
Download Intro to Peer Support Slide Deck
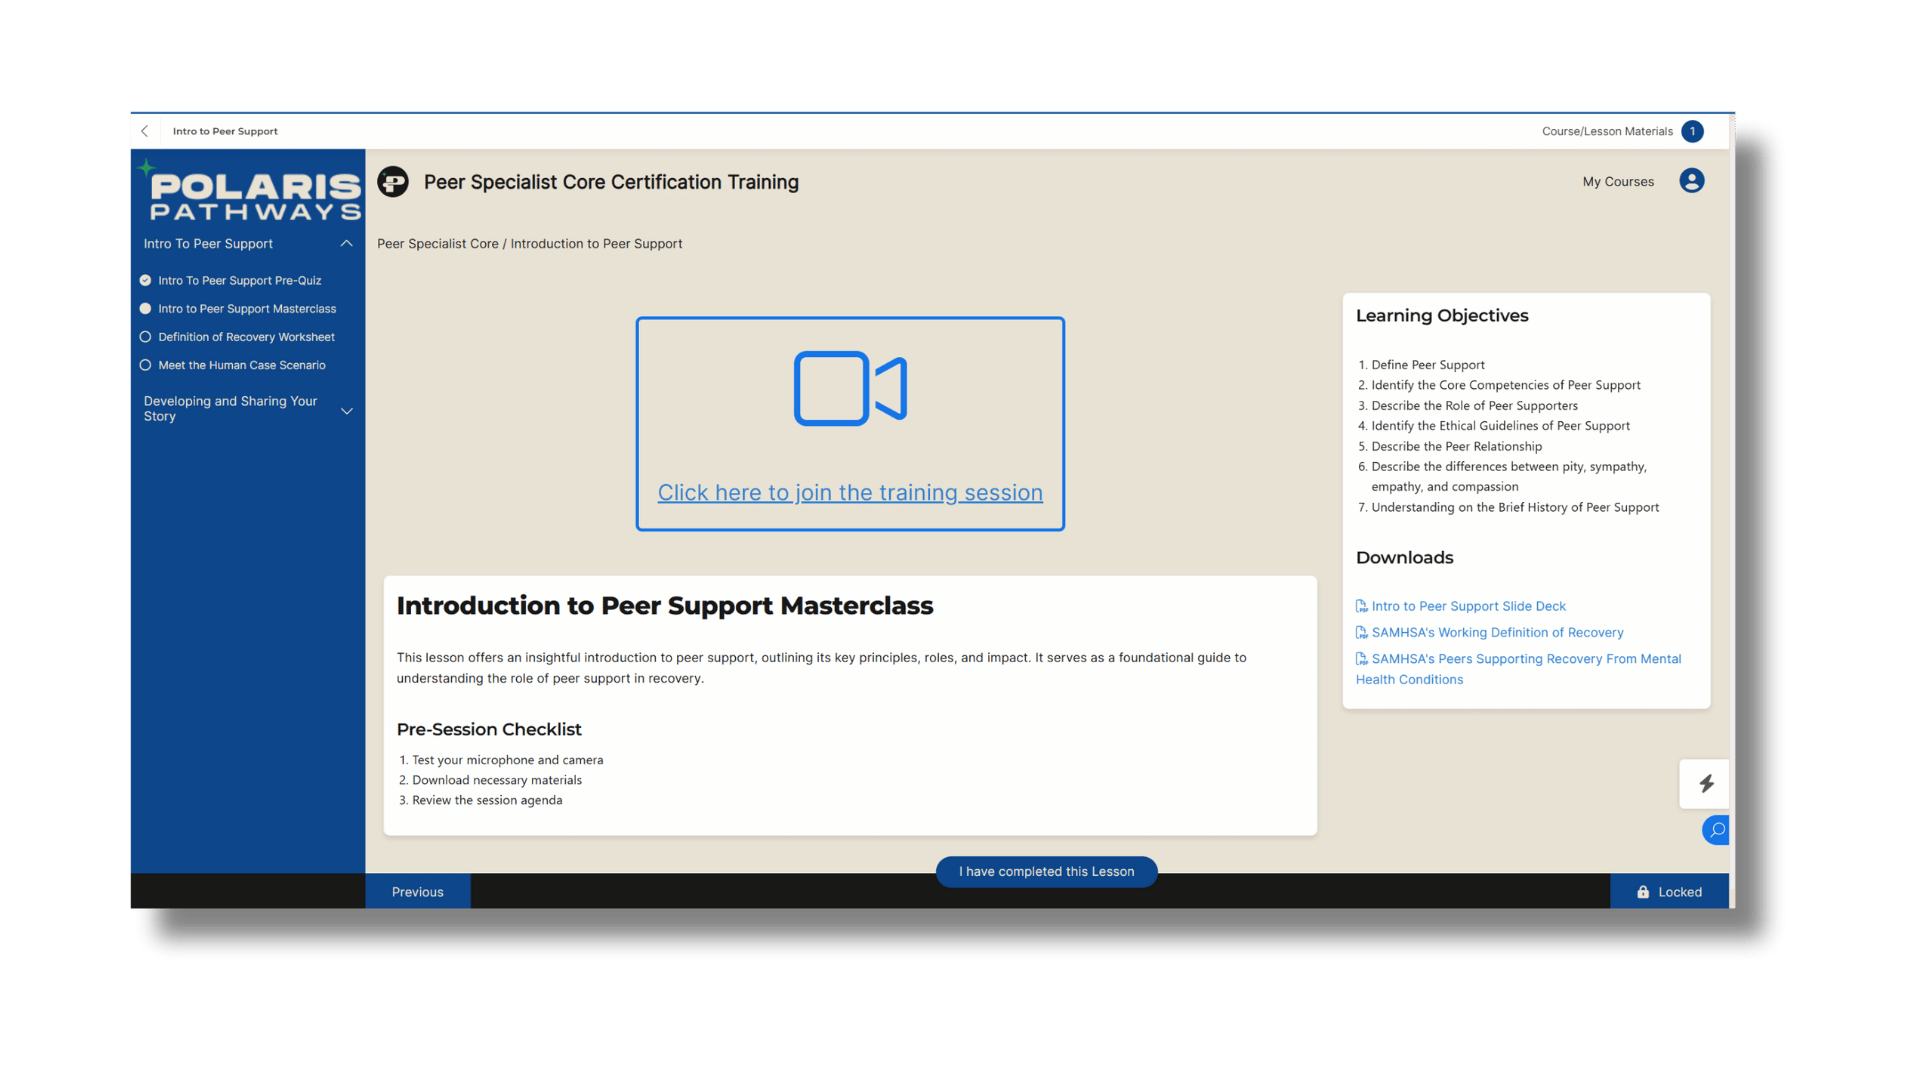click(x=1467, y=606)
